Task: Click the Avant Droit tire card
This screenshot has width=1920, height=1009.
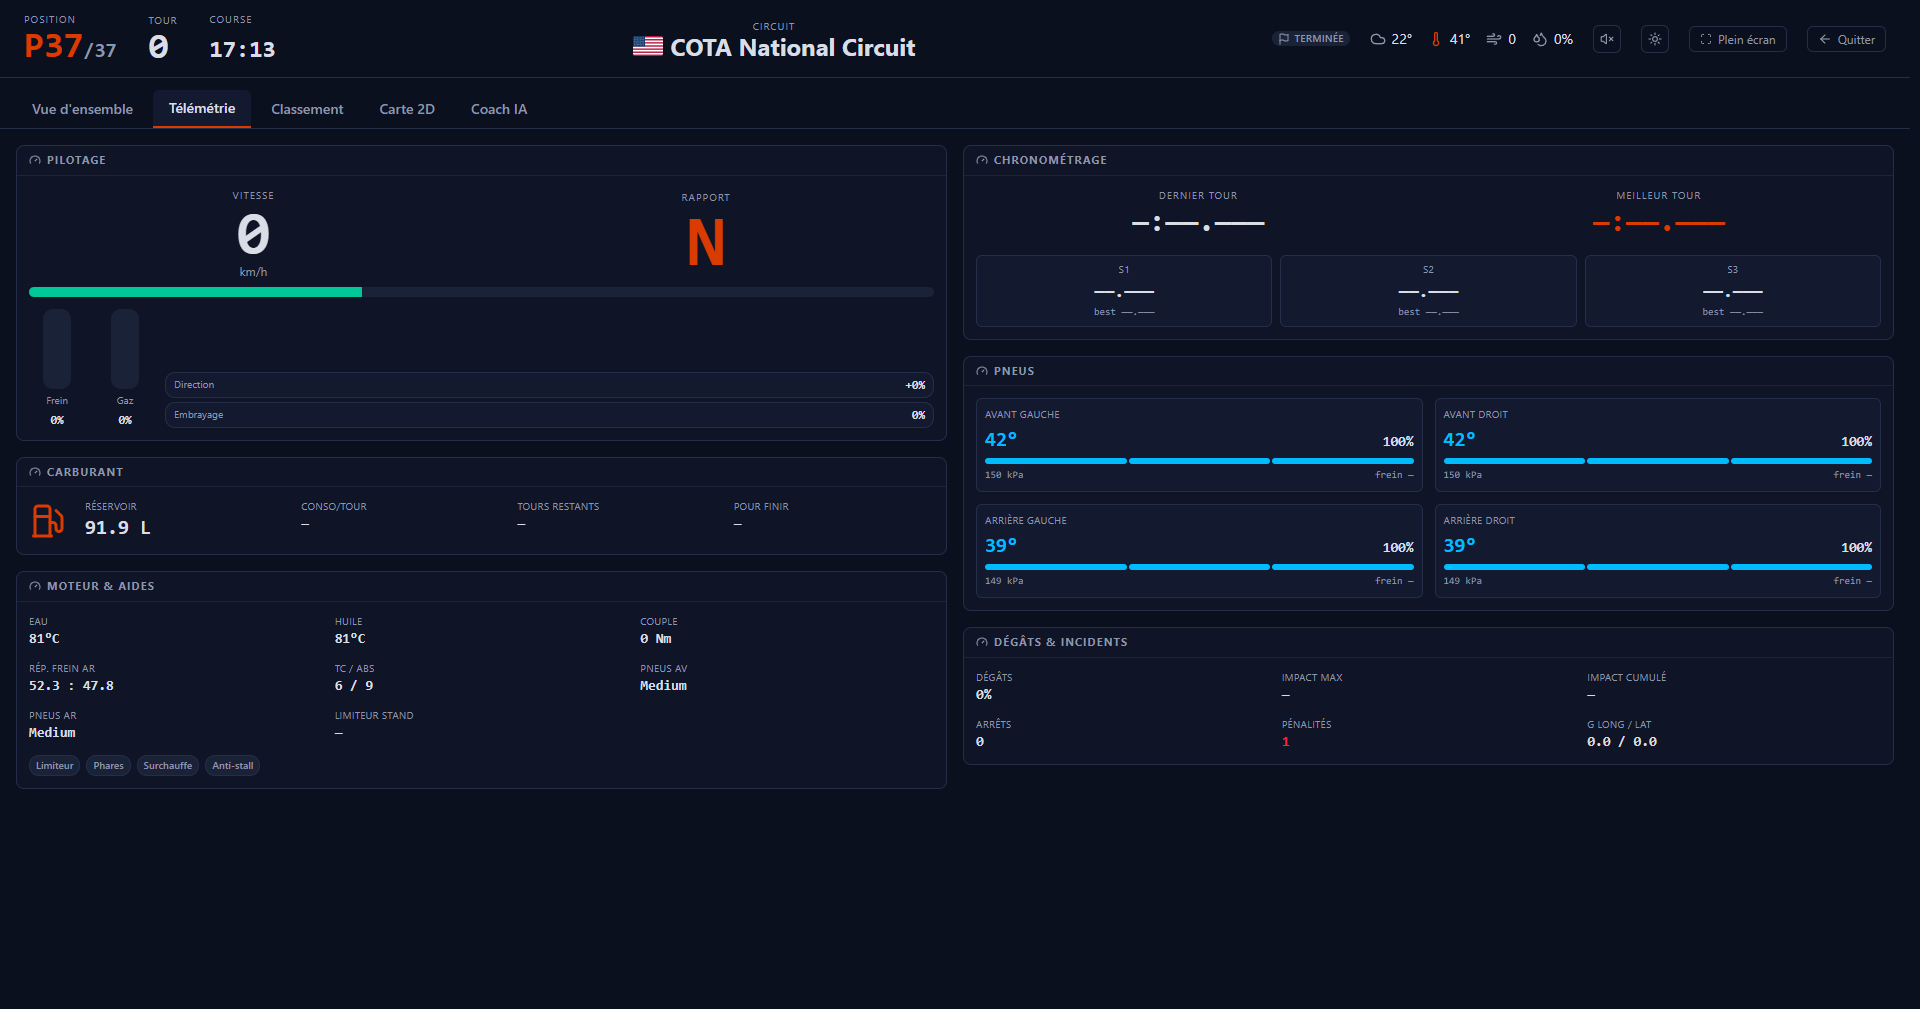Action: (1657, 445)
